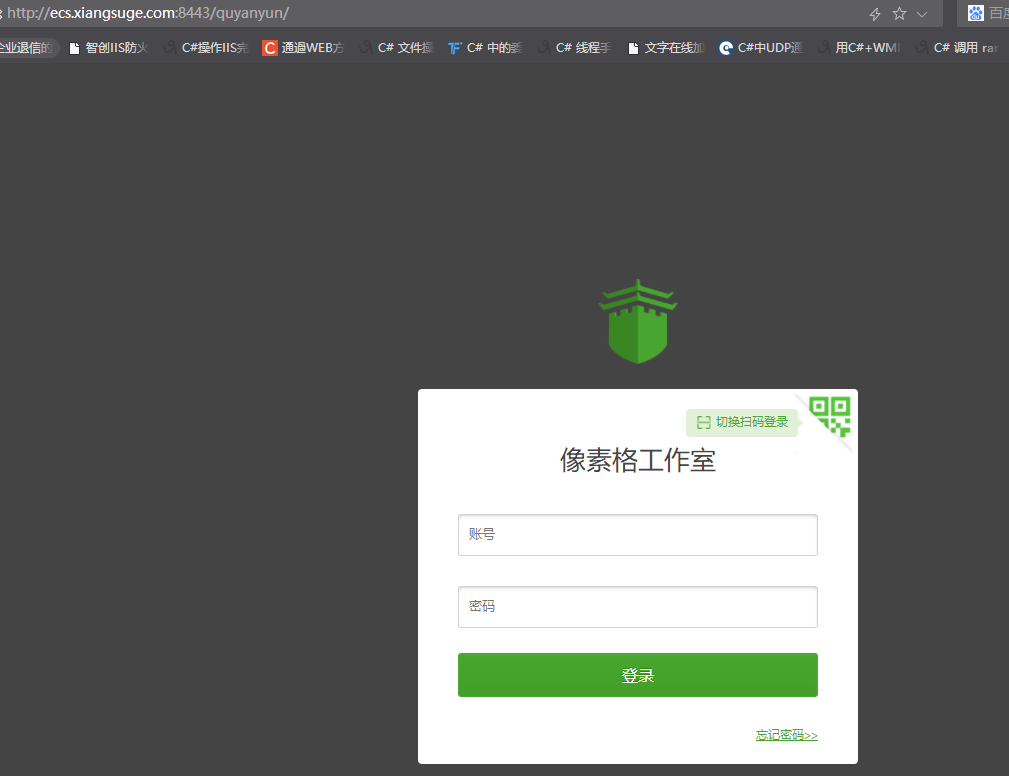Screen dimensions: 1009x776
Task: Expand the address bar dropdown arrow
Action: click(x=922, y=13)
